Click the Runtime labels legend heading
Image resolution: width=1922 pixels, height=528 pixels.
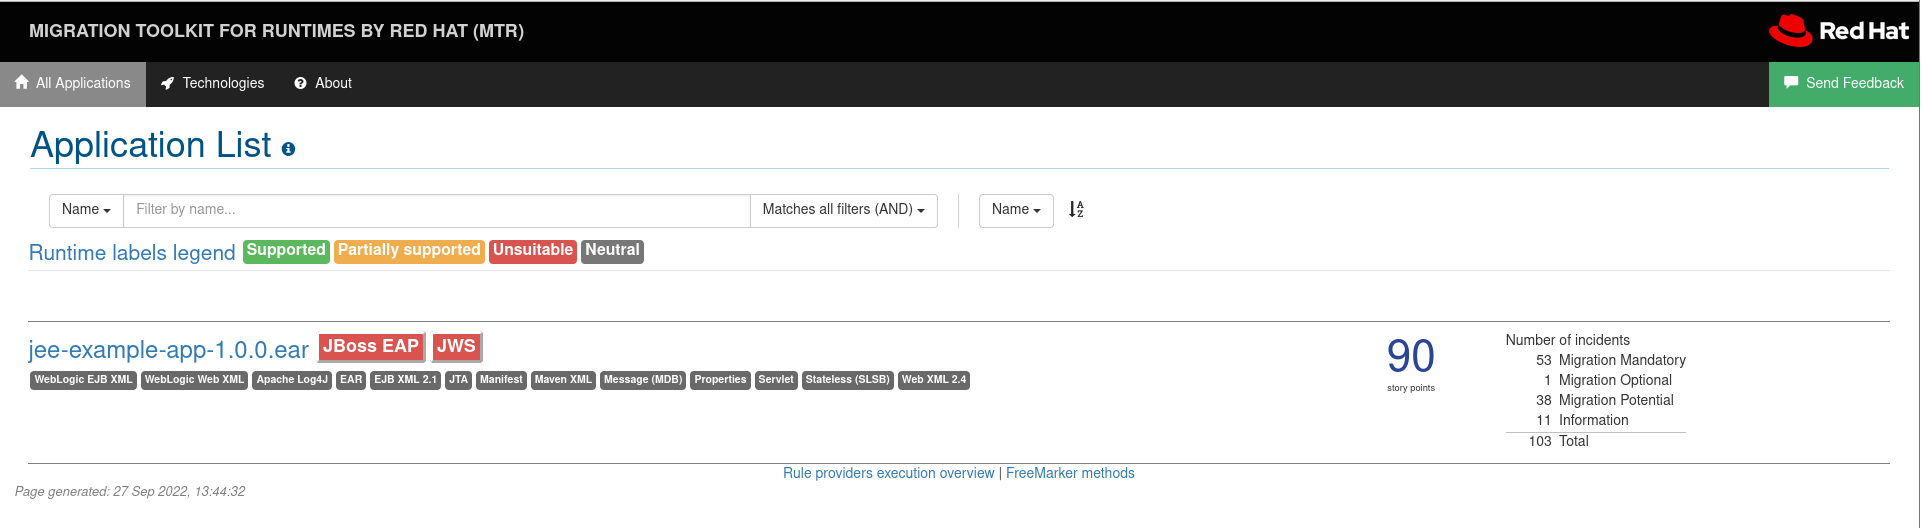(x=132, y=253)
